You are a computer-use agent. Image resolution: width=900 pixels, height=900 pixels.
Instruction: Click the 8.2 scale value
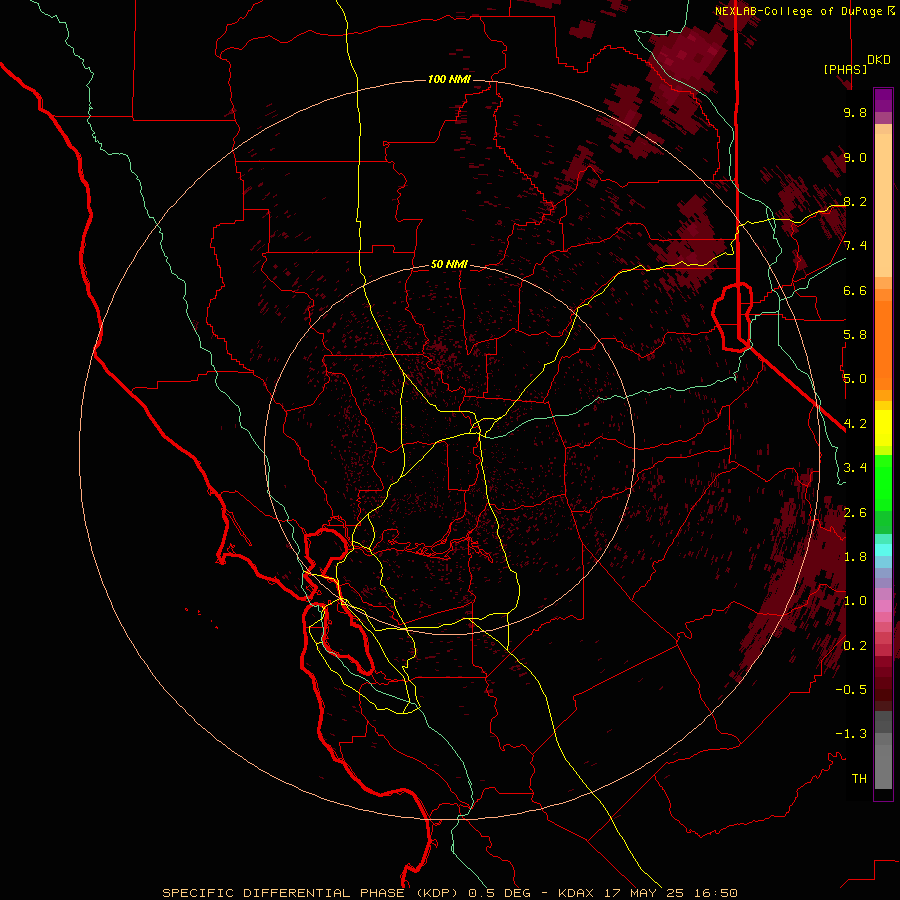[855, 201]
